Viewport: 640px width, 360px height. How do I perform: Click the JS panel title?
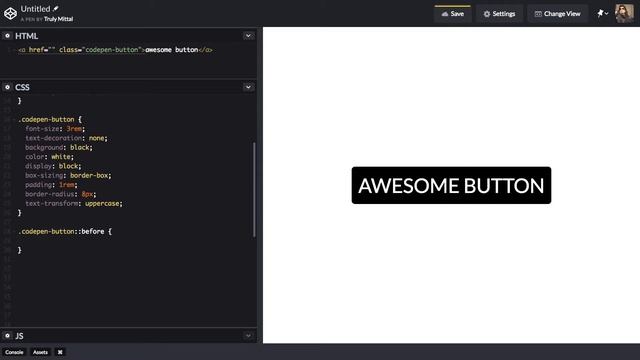[19, 336]
